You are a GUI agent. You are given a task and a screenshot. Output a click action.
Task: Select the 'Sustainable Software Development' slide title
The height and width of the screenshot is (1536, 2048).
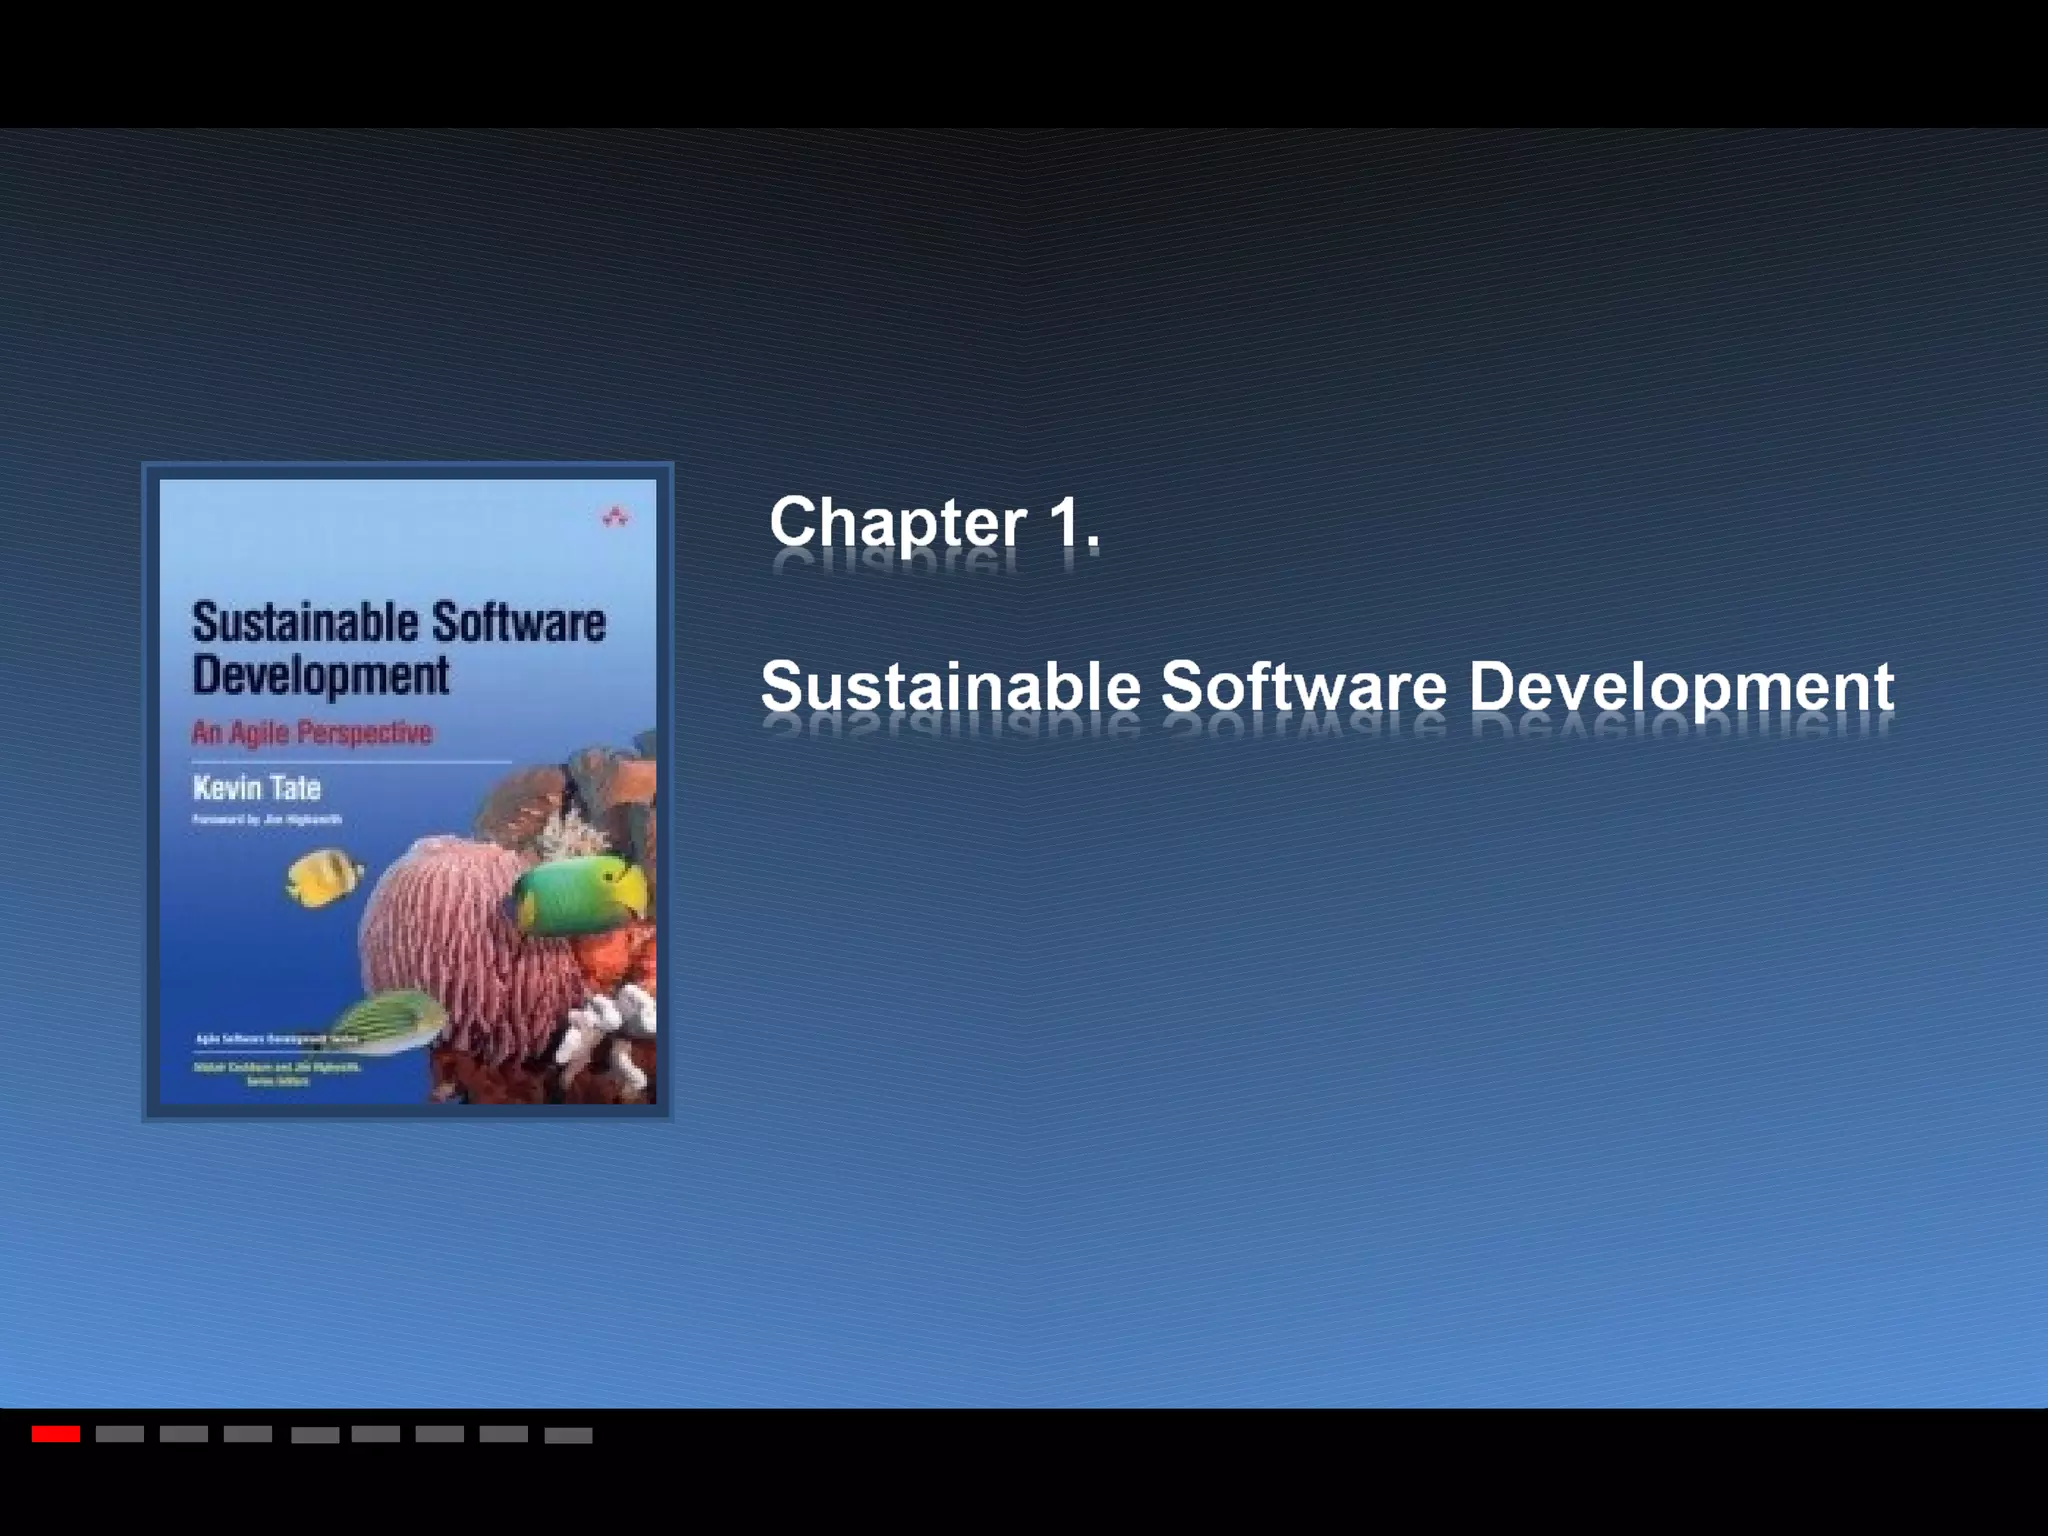1326,687
